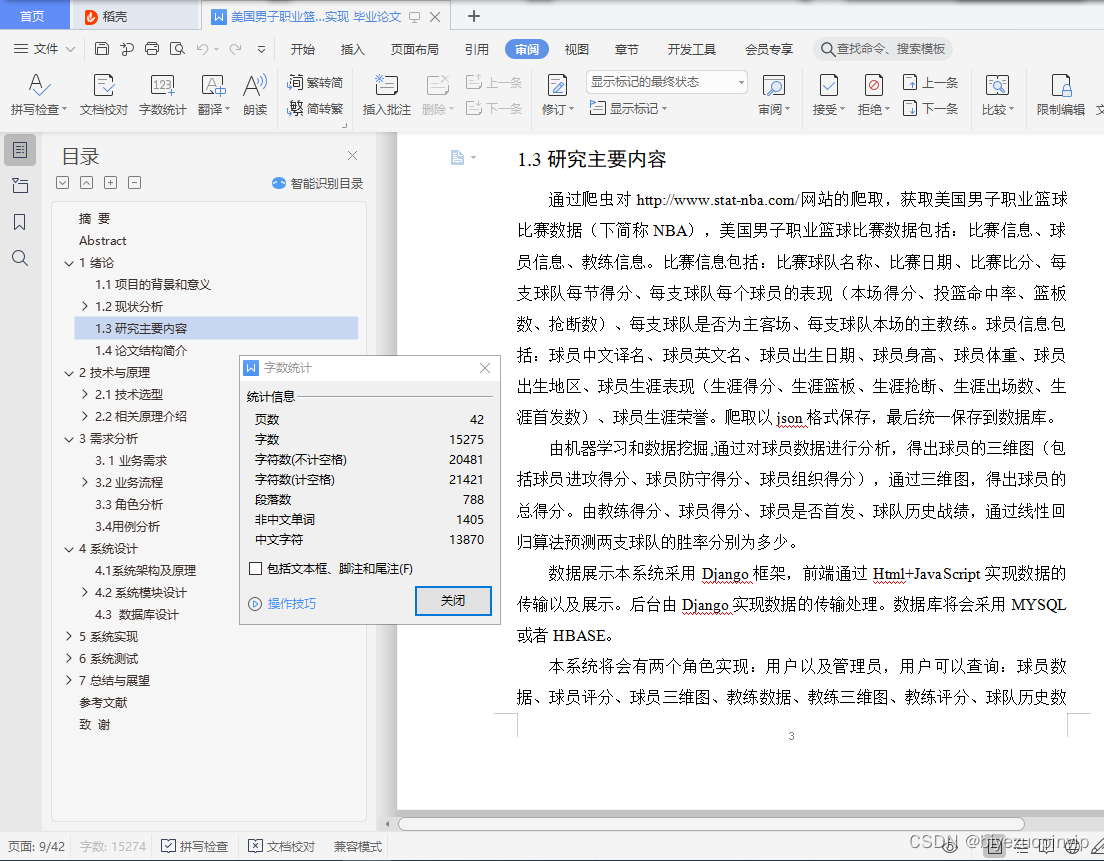Select 参考文献 in the outline

tap(103, 703)
